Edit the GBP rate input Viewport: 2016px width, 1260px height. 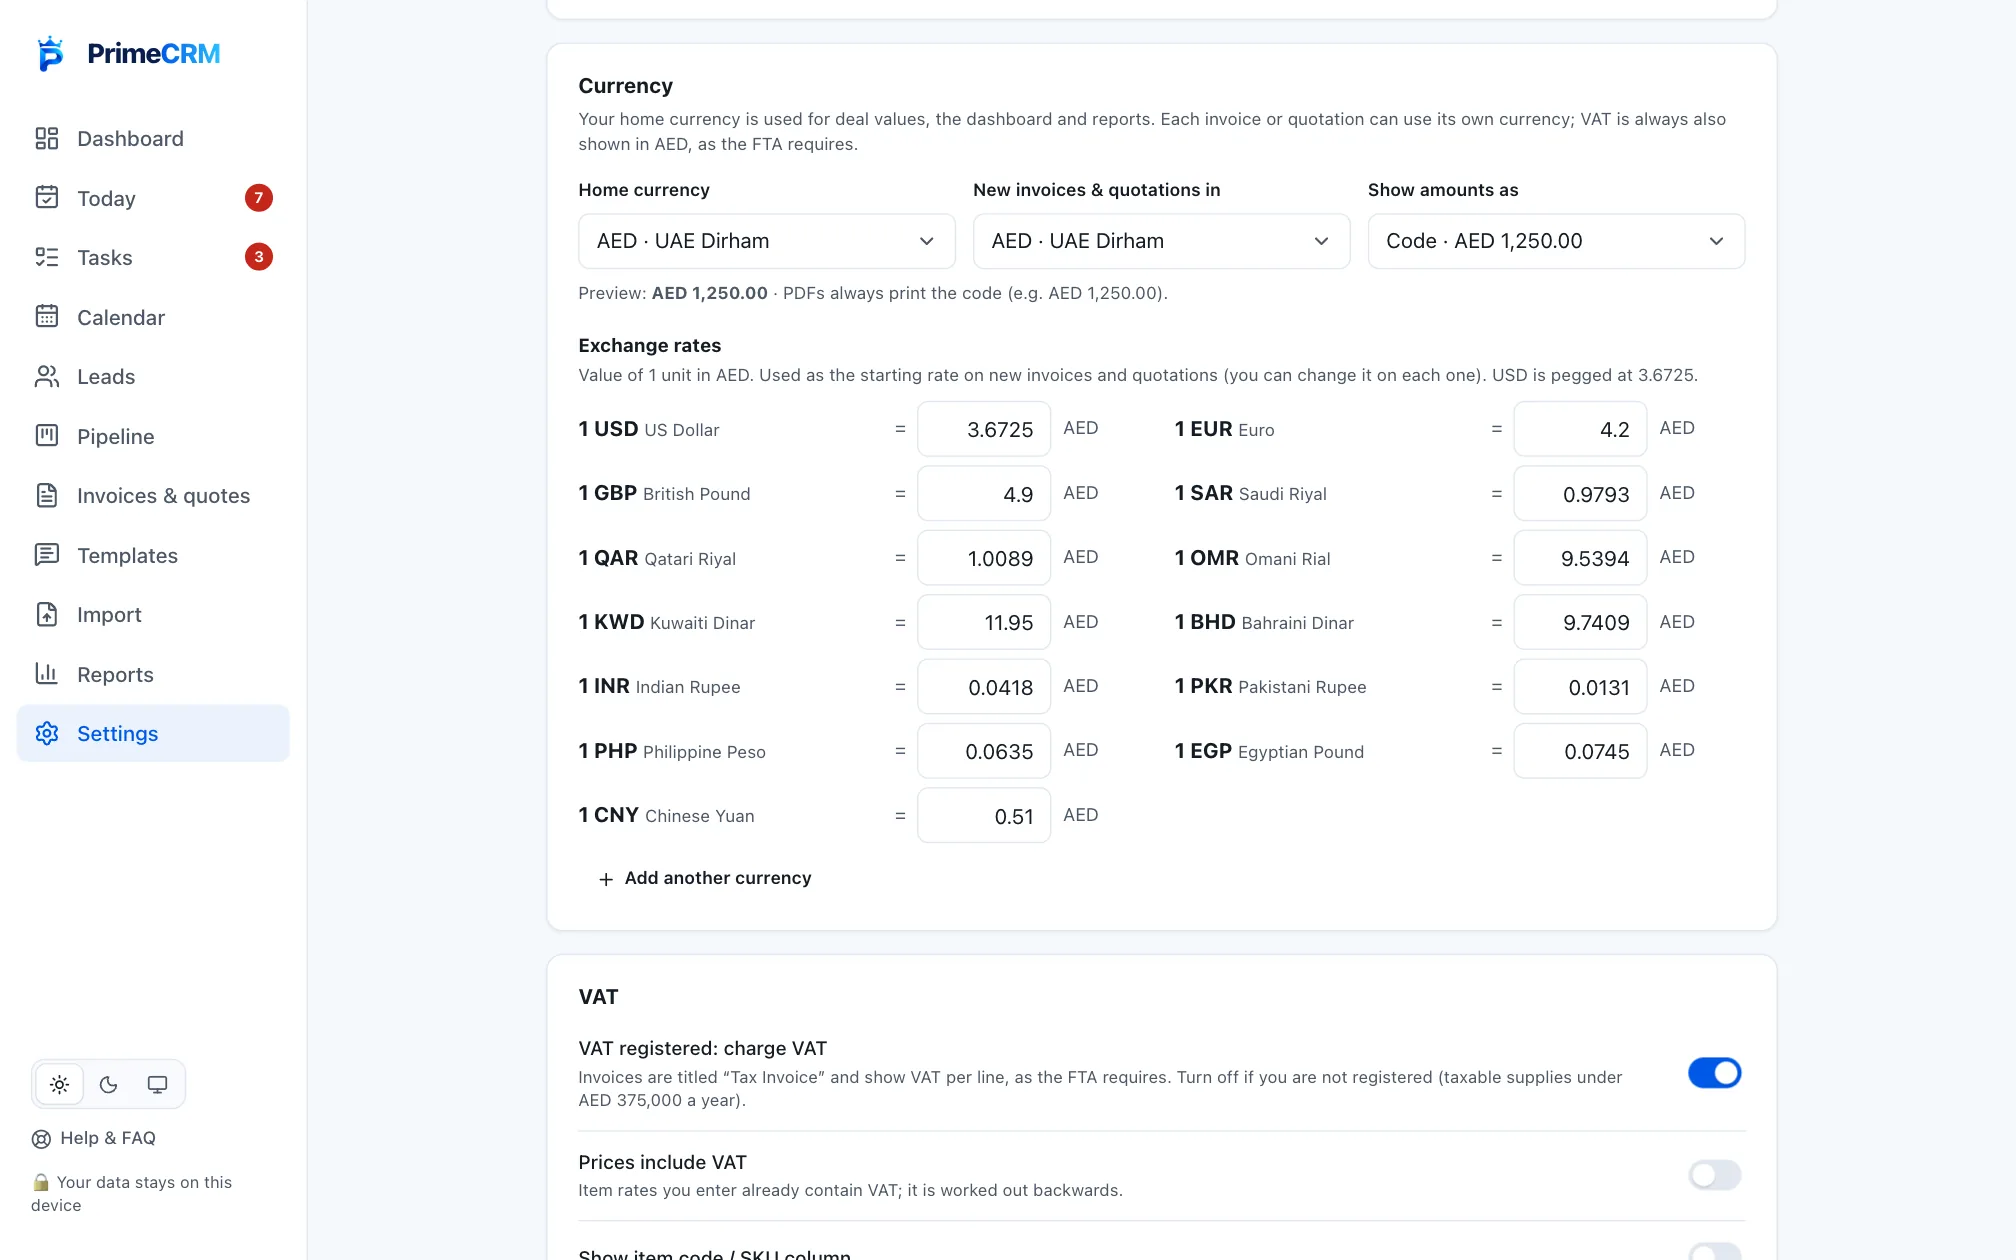(984, 493)
